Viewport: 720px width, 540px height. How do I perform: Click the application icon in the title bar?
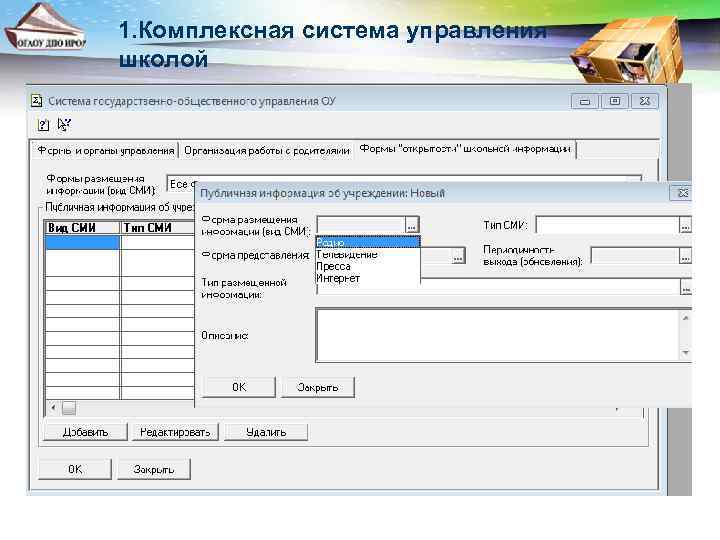[x=37, y=101]
